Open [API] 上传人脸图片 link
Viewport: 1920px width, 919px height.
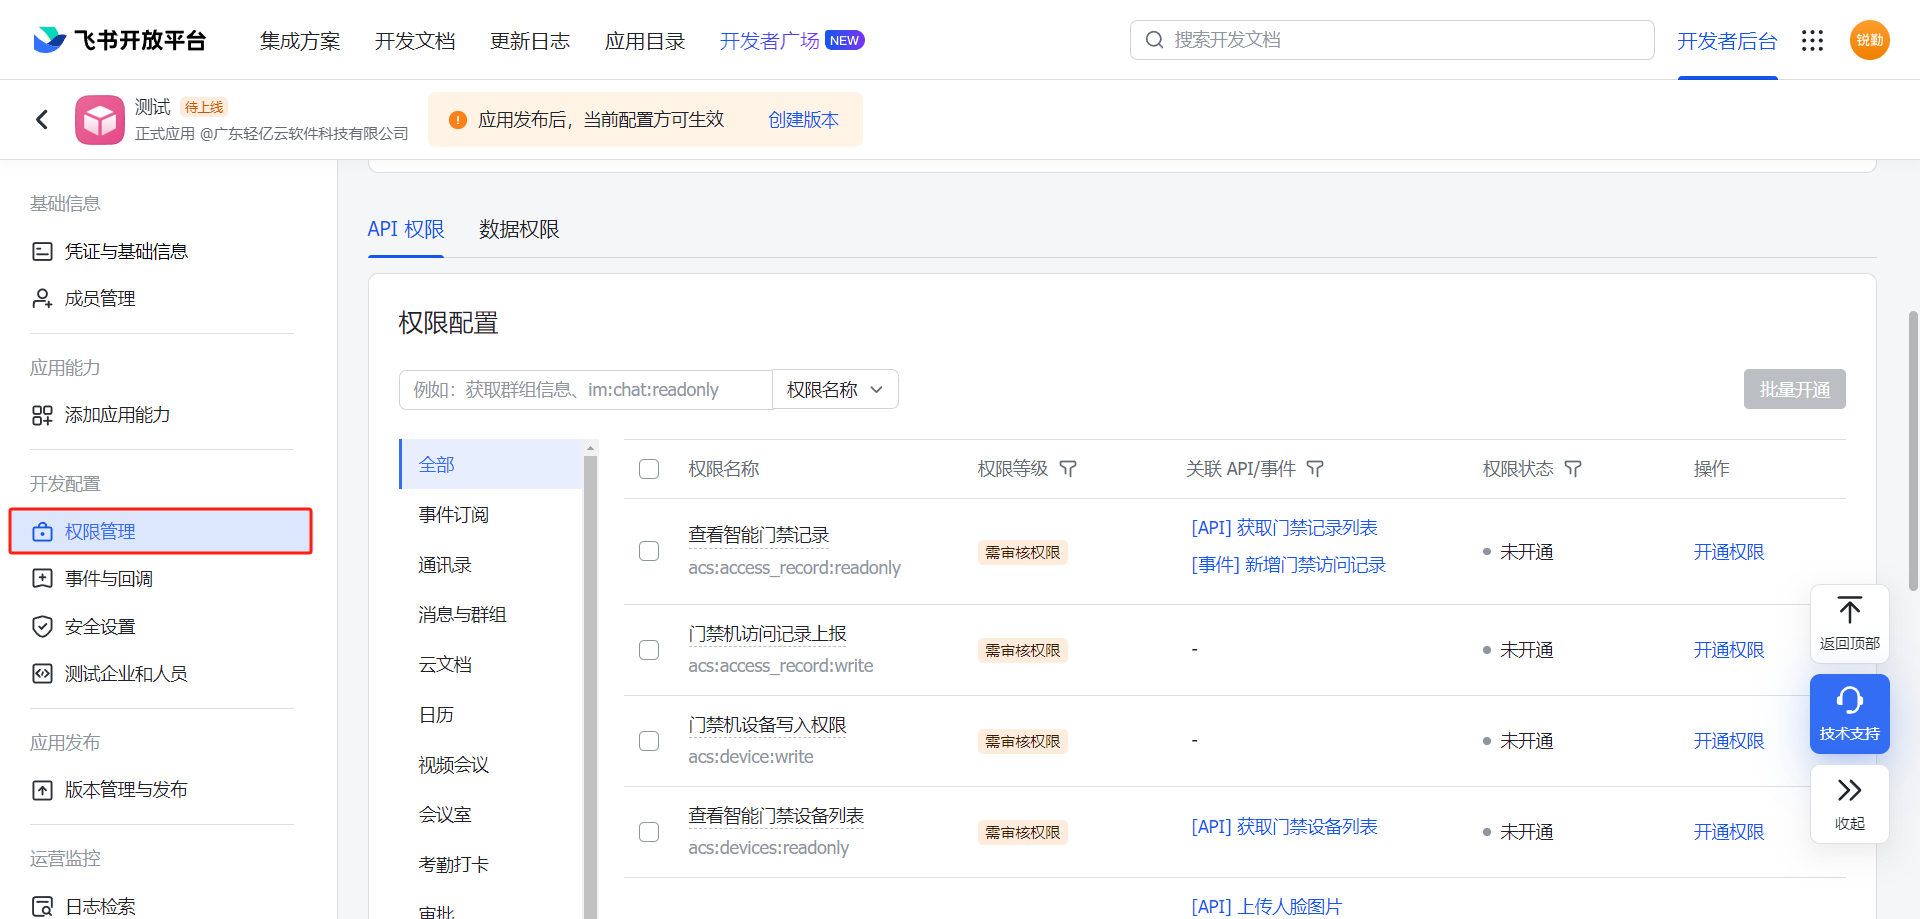pyautogui.click(x=1266, y=906)
